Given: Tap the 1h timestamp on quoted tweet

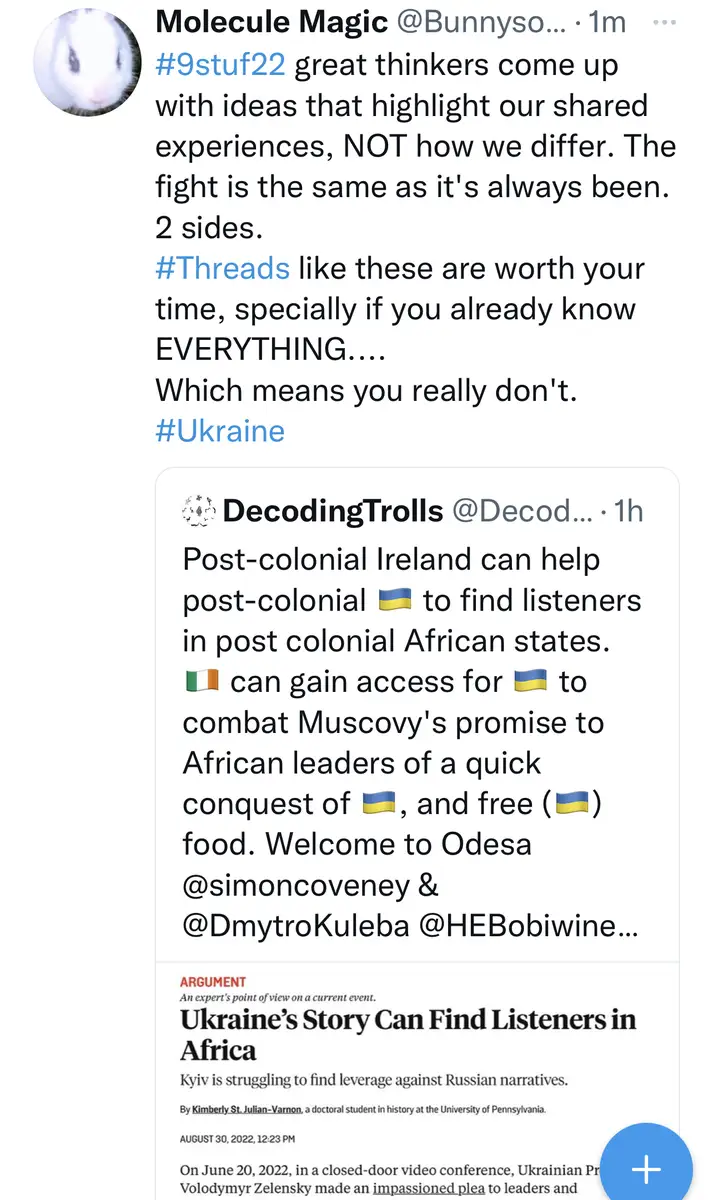Looking at the screenshot, I should click(x=629, y=511).
